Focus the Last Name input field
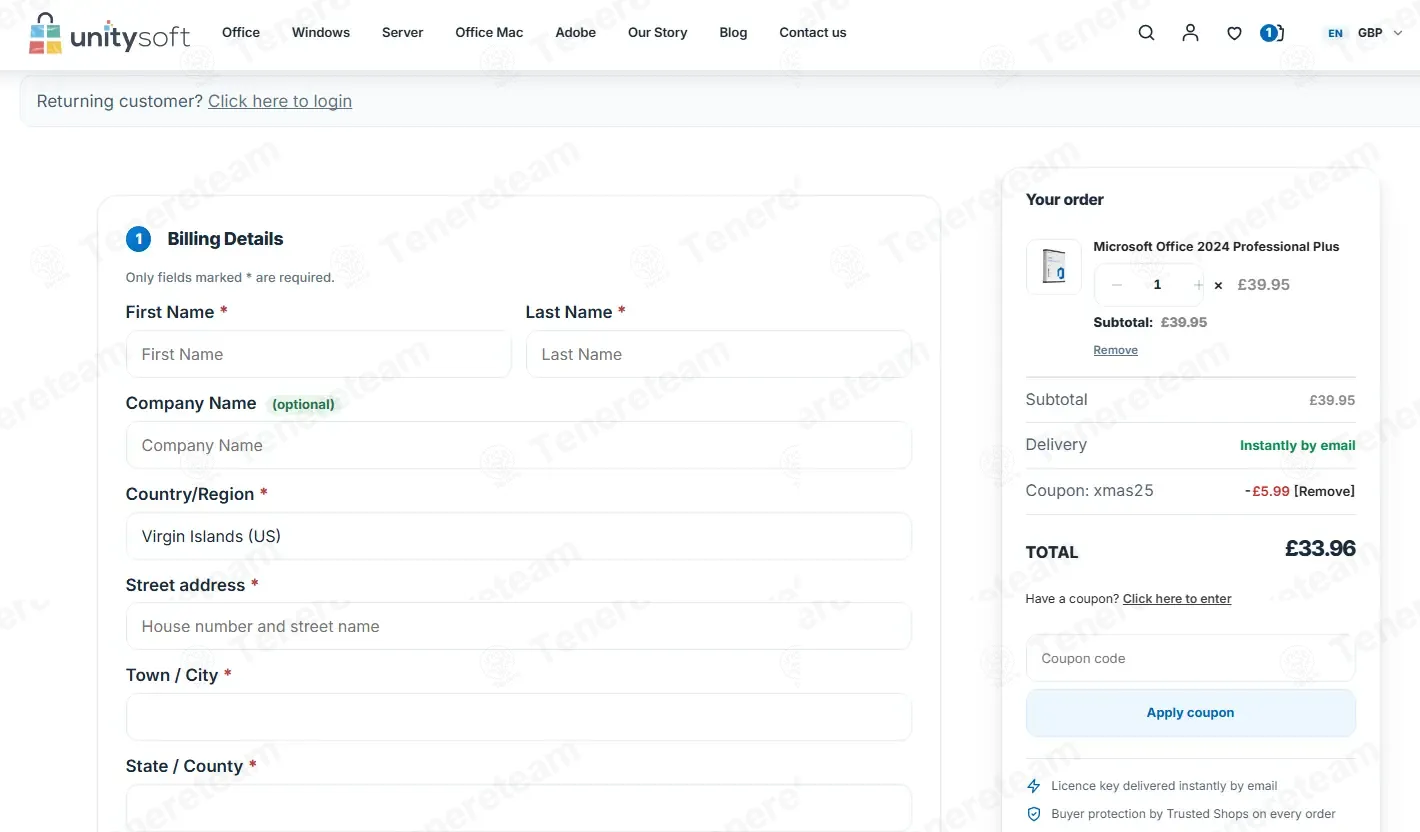1420x832 pixels. [x=719, y=354]
